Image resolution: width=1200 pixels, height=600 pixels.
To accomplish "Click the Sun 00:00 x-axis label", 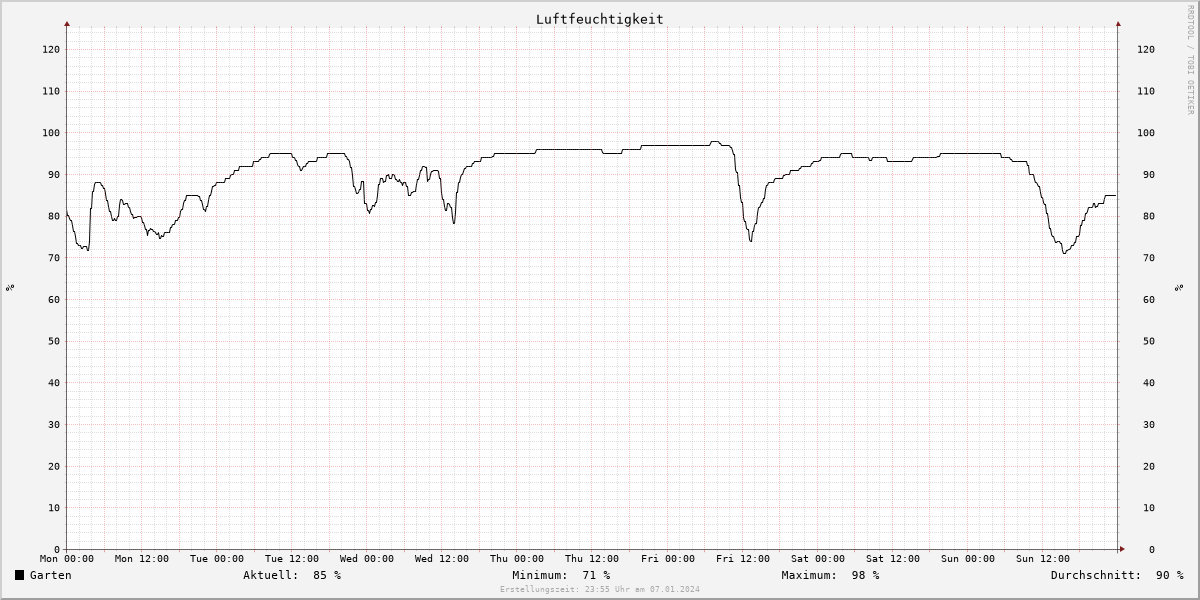I will (967, 559).
